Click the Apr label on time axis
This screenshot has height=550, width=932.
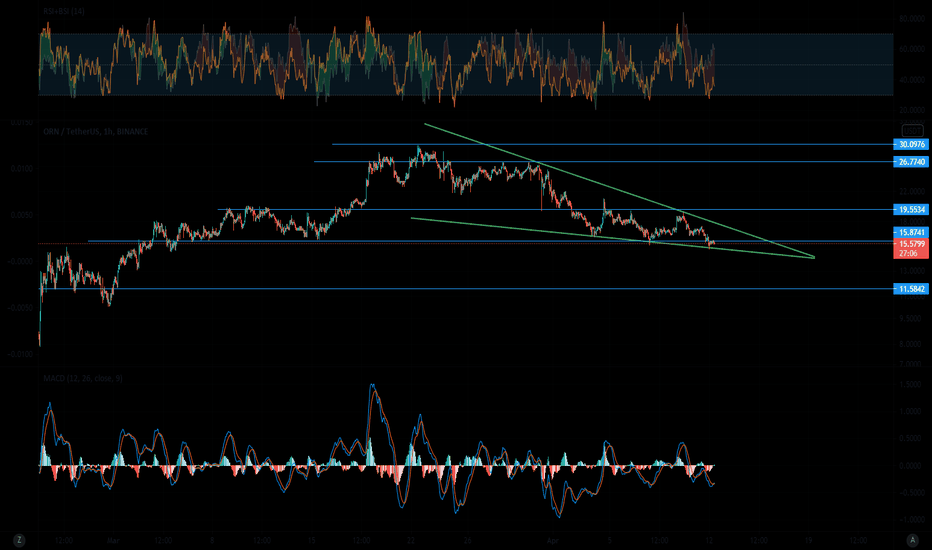[553, 540]
